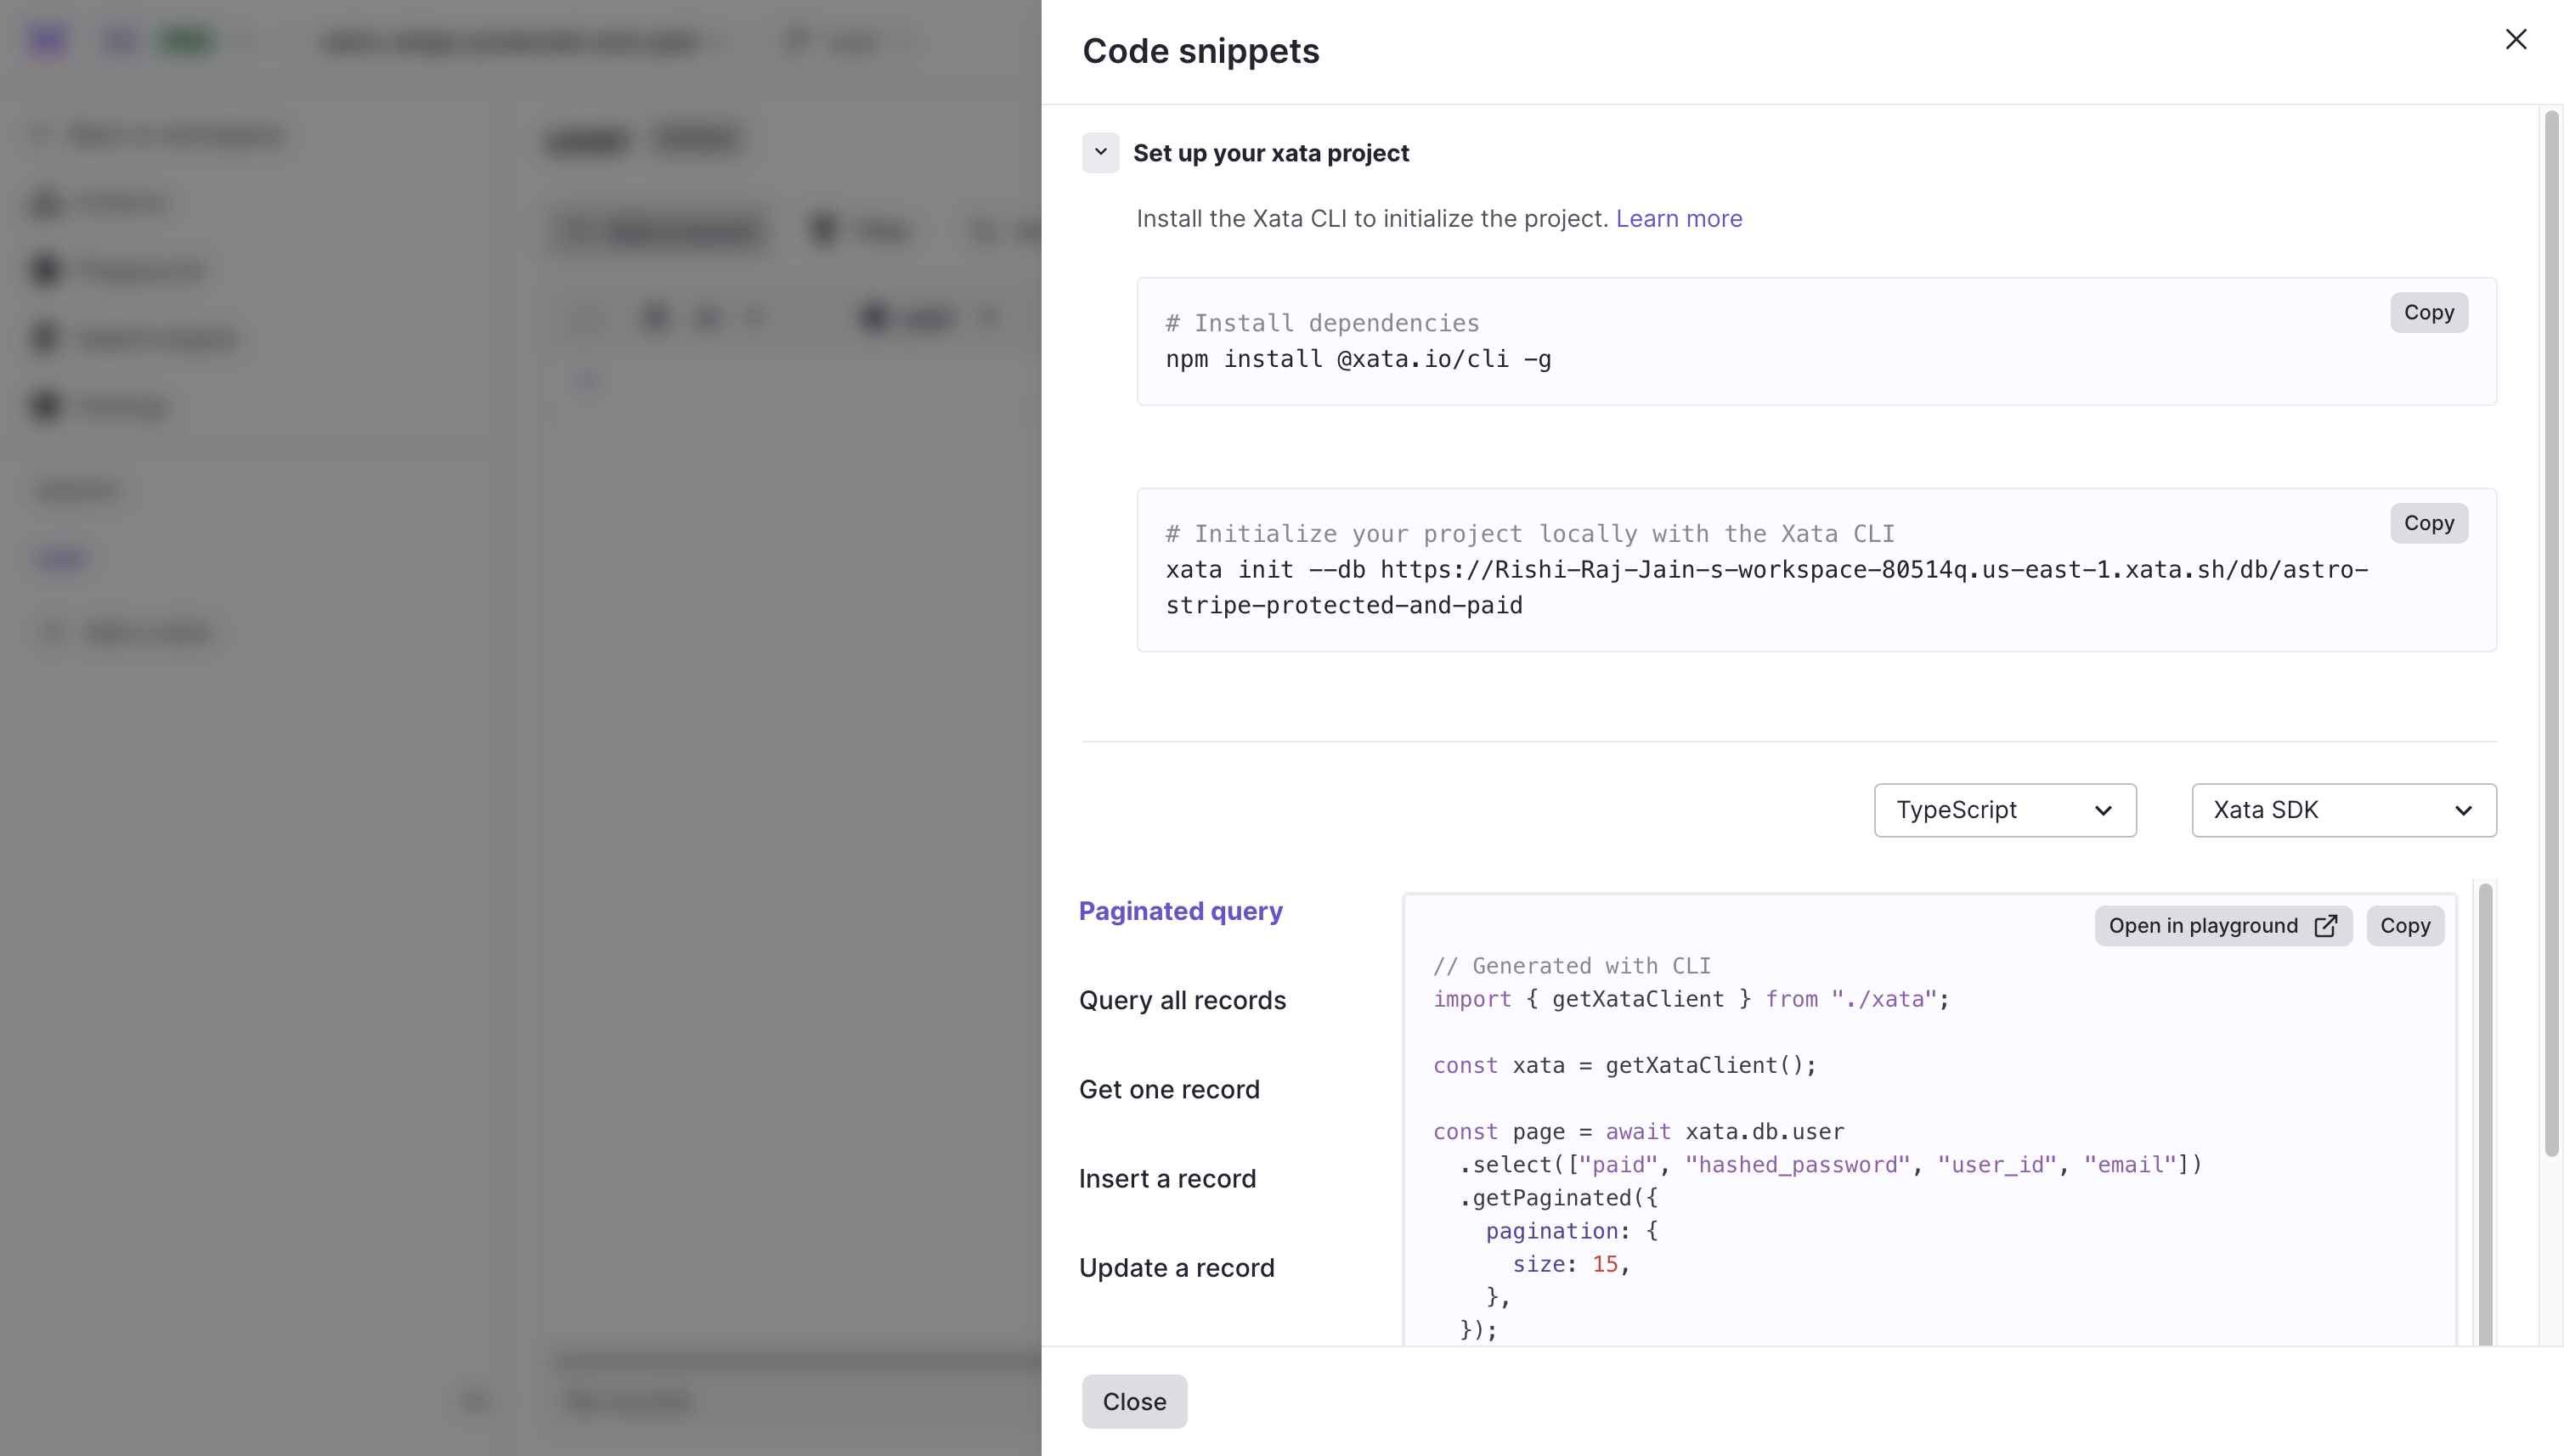
Task: Collapse the Set up your xata project section
Action: pyautogui.click(x=1100, y=153)
